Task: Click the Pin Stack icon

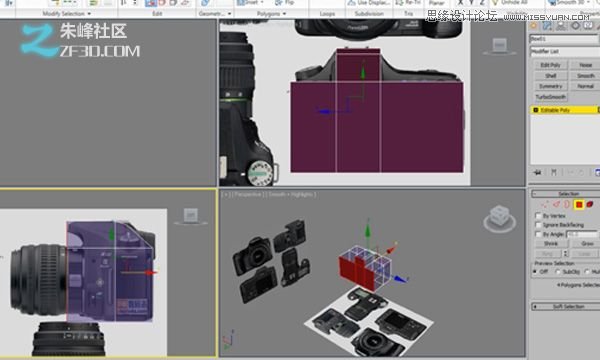Action: tap(538, 173)
